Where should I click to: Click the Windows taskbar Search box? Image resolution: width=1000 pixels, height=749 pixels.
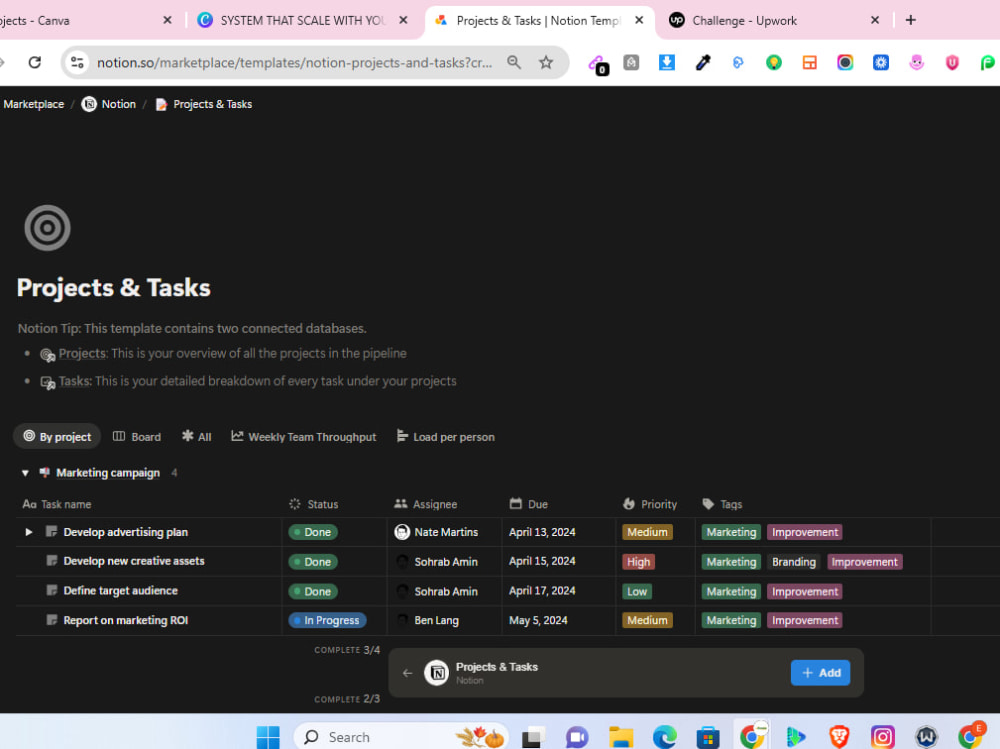click(x=401, y=737)
